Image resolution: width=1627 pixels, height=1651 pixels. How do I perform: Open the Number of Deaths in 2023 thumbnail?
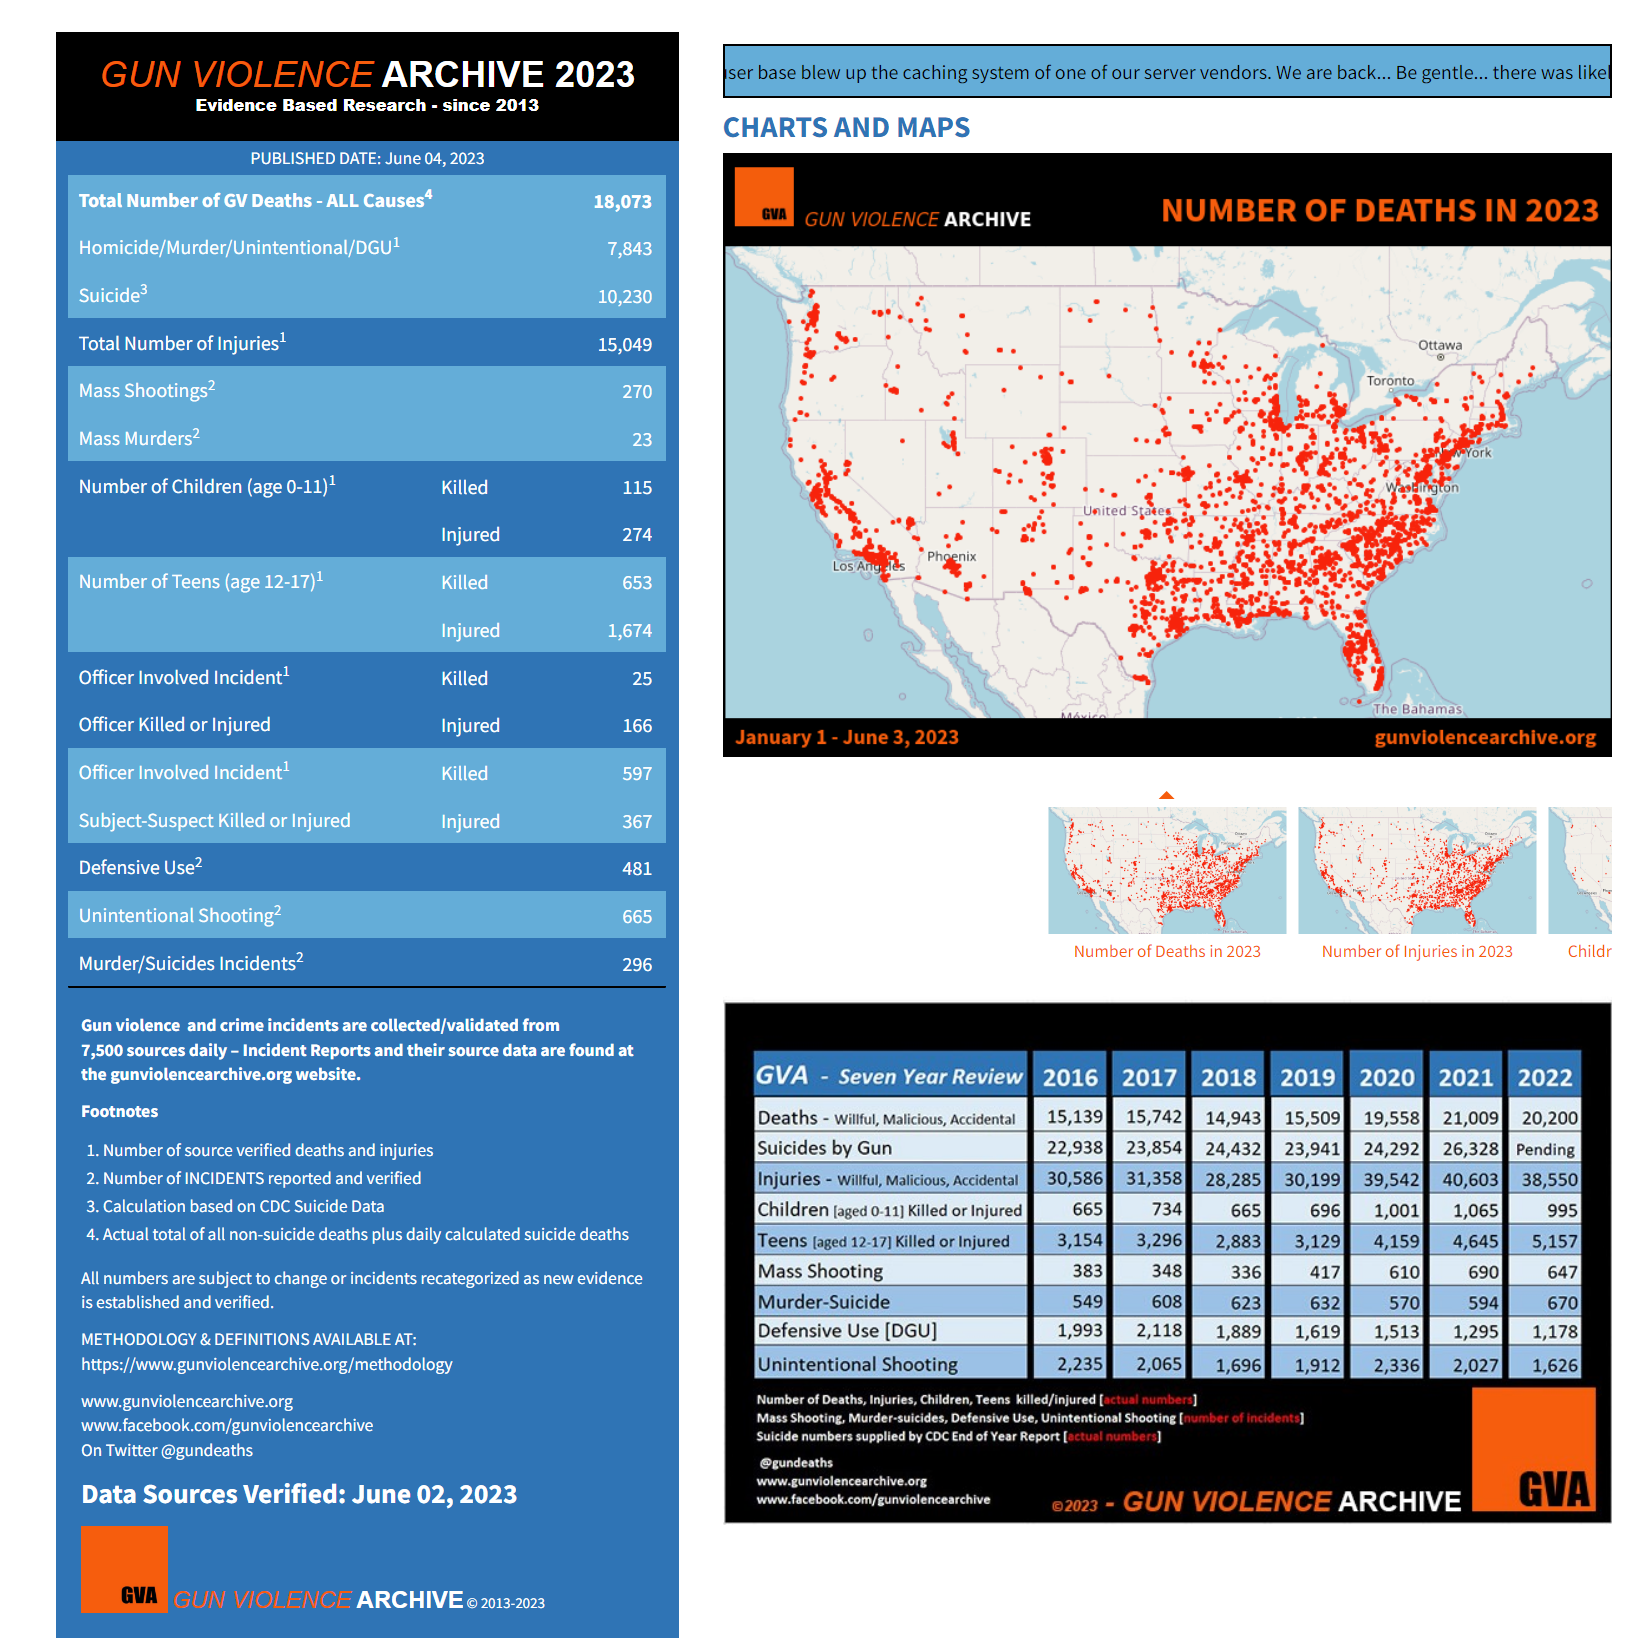[1167, 870]
